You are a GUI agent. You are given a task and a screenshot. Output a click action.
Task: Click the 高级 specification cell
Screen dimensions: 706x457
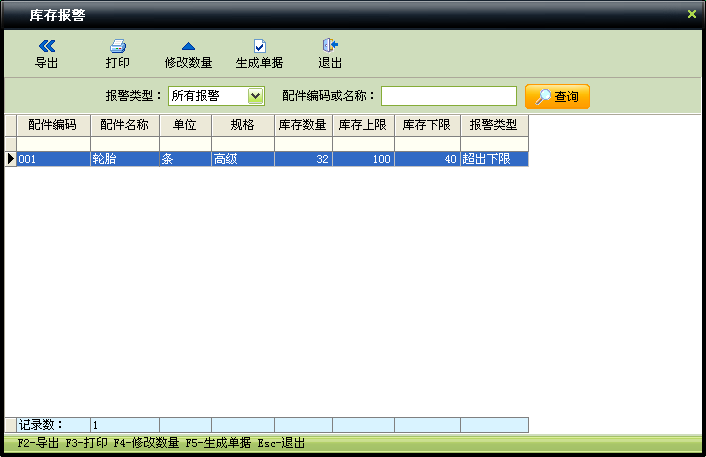[x=243, y=159]
